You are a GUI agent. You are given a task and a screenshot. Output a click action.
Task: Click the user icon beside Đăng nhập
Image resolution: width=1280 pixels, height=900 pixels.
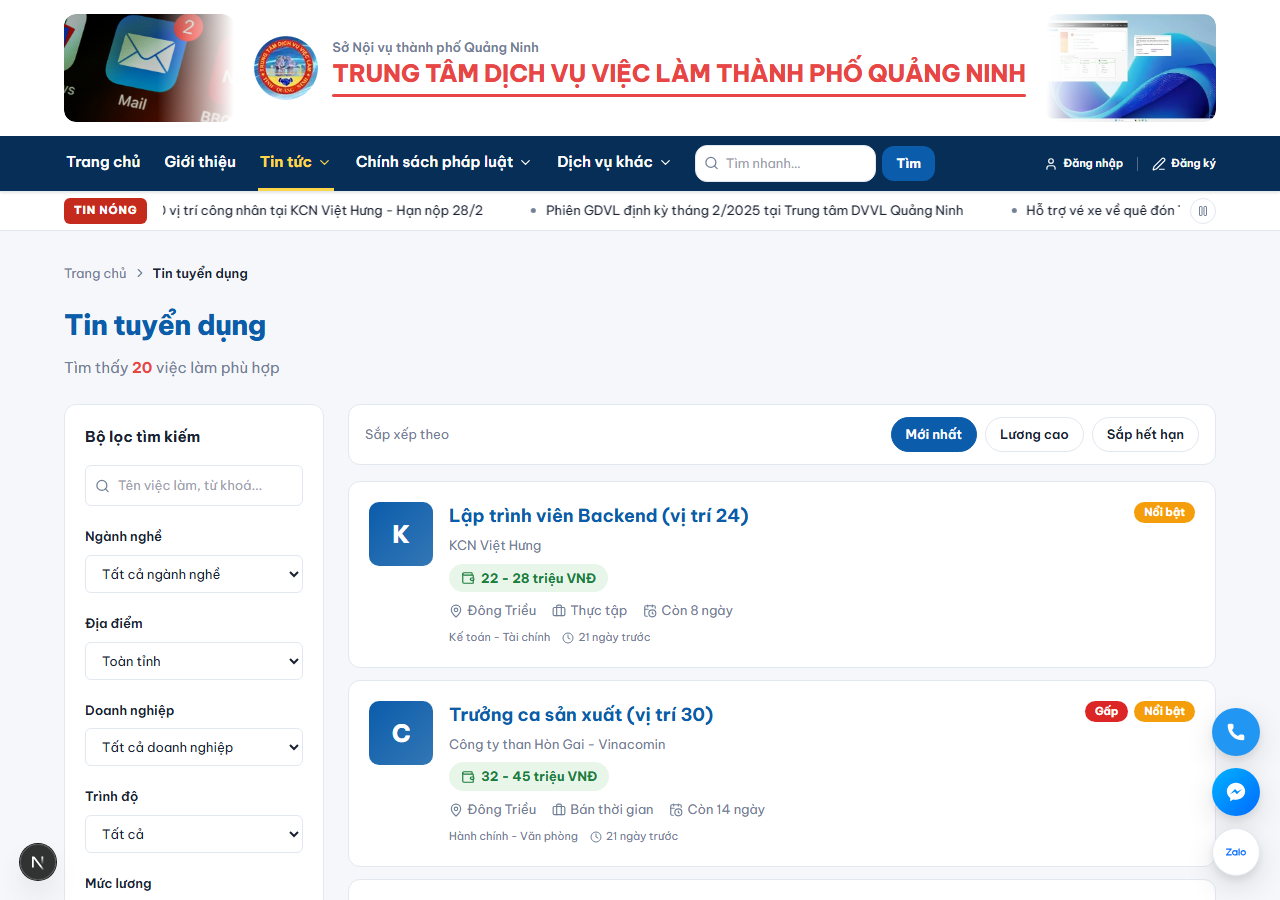coord(1051,164)
